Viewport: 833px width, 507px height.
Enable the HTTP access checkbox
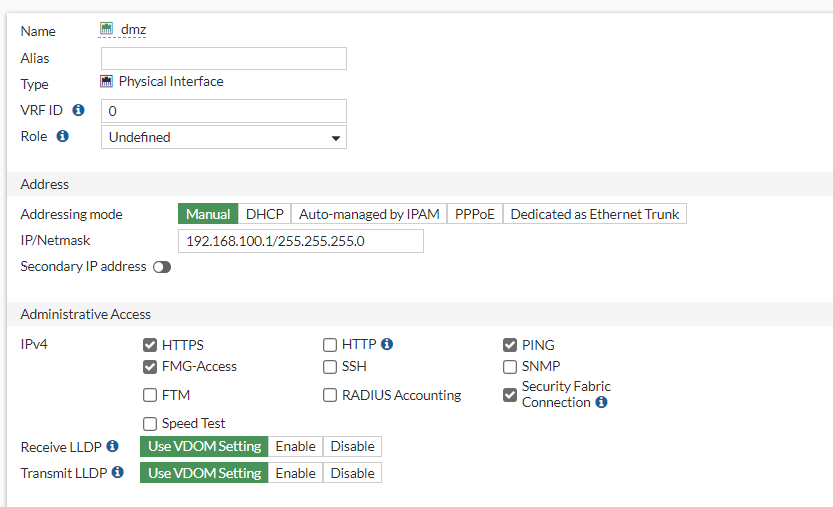(330, 345)
